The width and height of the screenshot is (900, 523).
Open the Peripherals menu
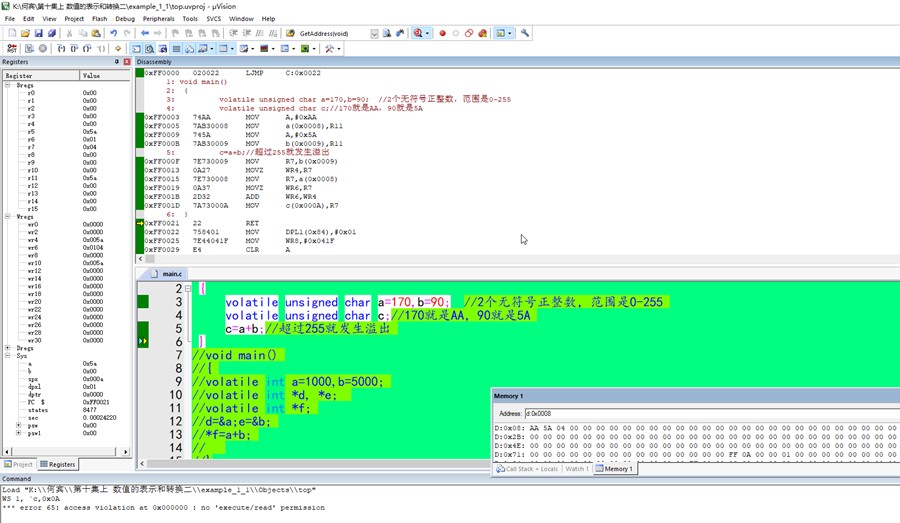[158, 18]
